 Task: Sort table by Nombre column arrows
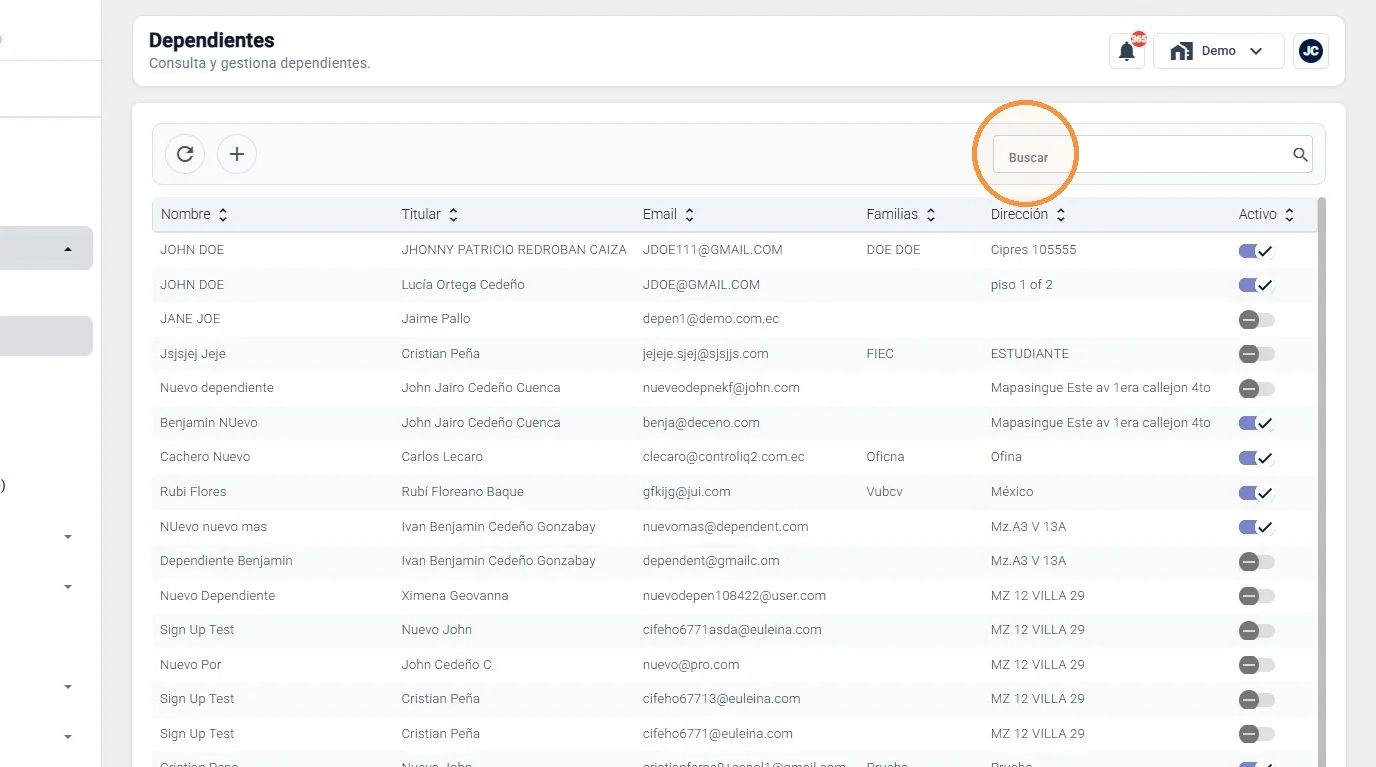coord(223,215)
